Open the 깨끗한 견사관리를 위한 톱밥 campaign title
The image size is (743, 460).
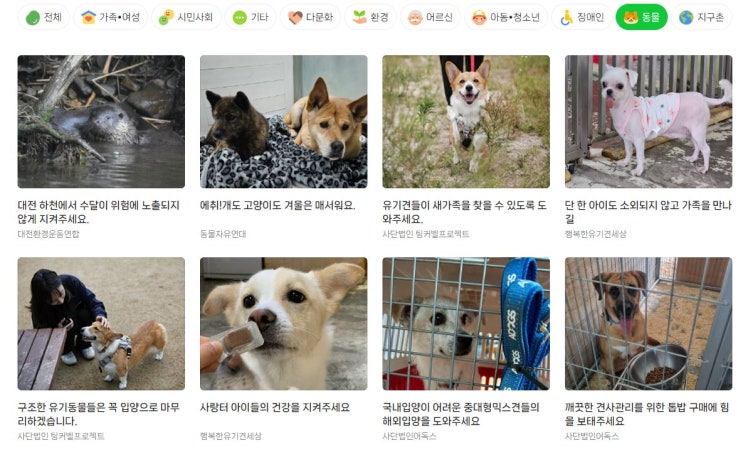click(647, 414)
